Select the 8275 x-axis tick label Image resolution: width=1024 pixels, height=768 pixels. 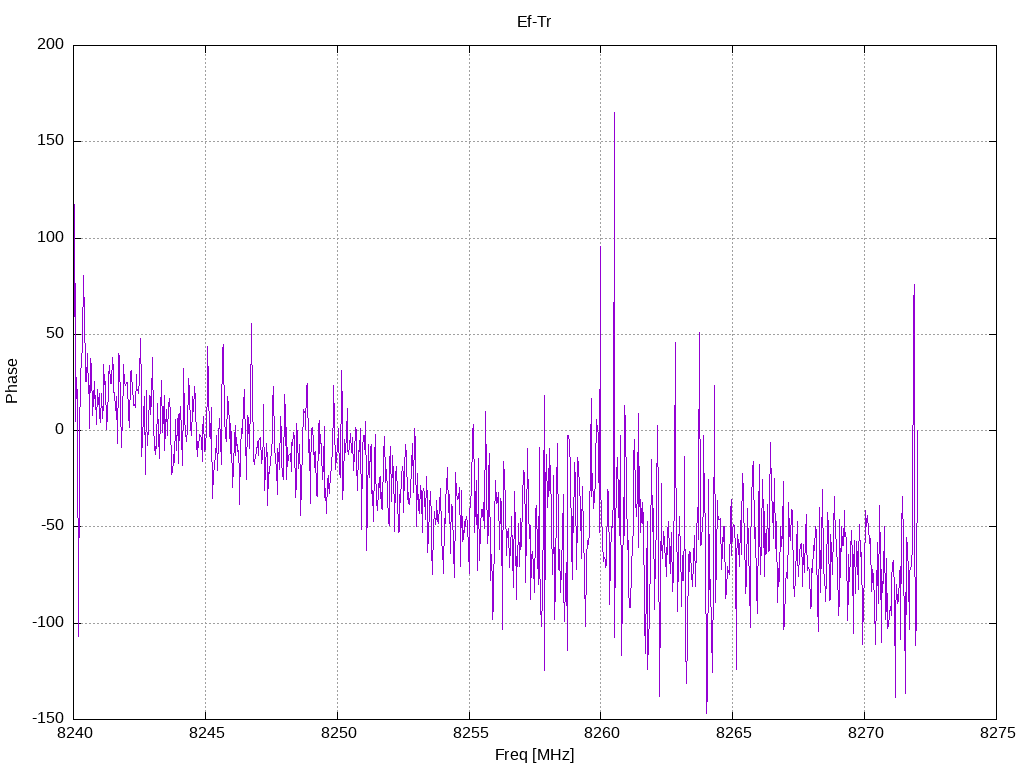pyautogui.click(x=998, y=733)
